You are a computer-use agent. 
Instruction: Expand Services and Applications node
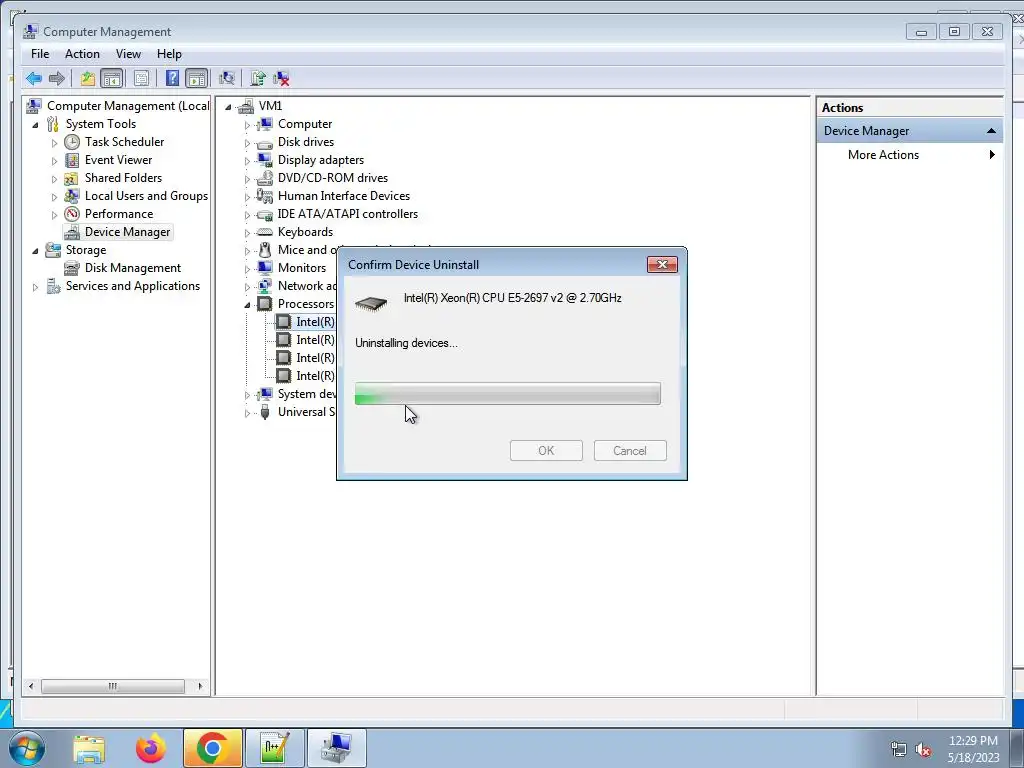click(35, 287)
